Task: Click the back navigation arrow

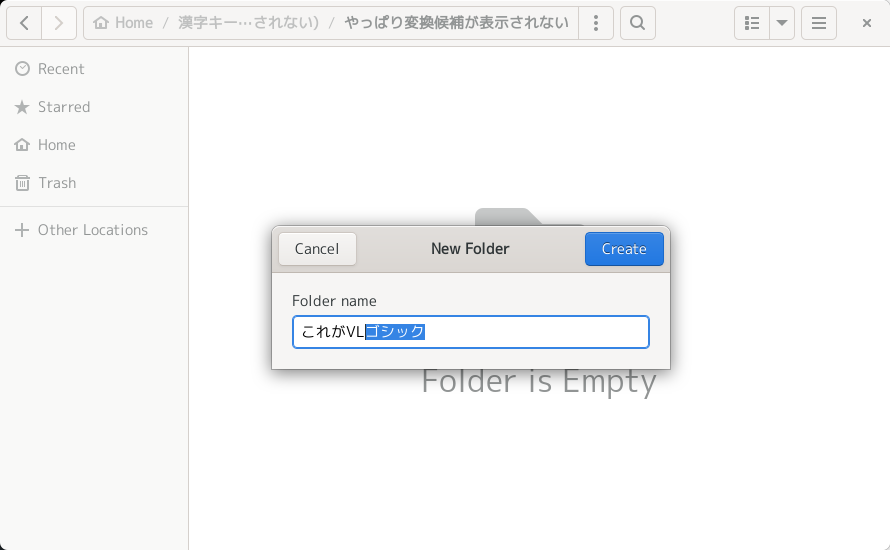Action: 24,23
